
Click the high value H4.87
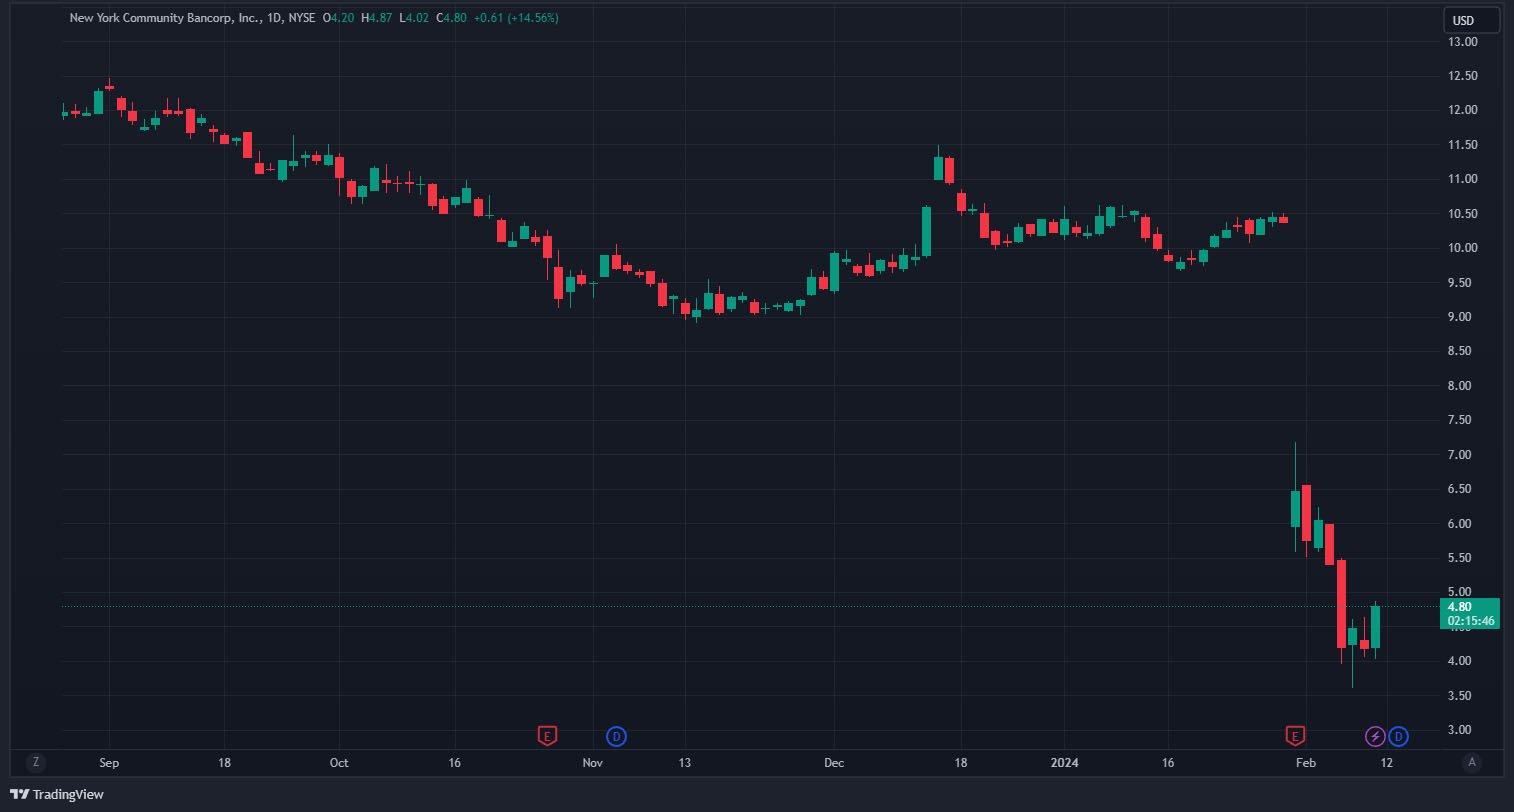point(377,18)
